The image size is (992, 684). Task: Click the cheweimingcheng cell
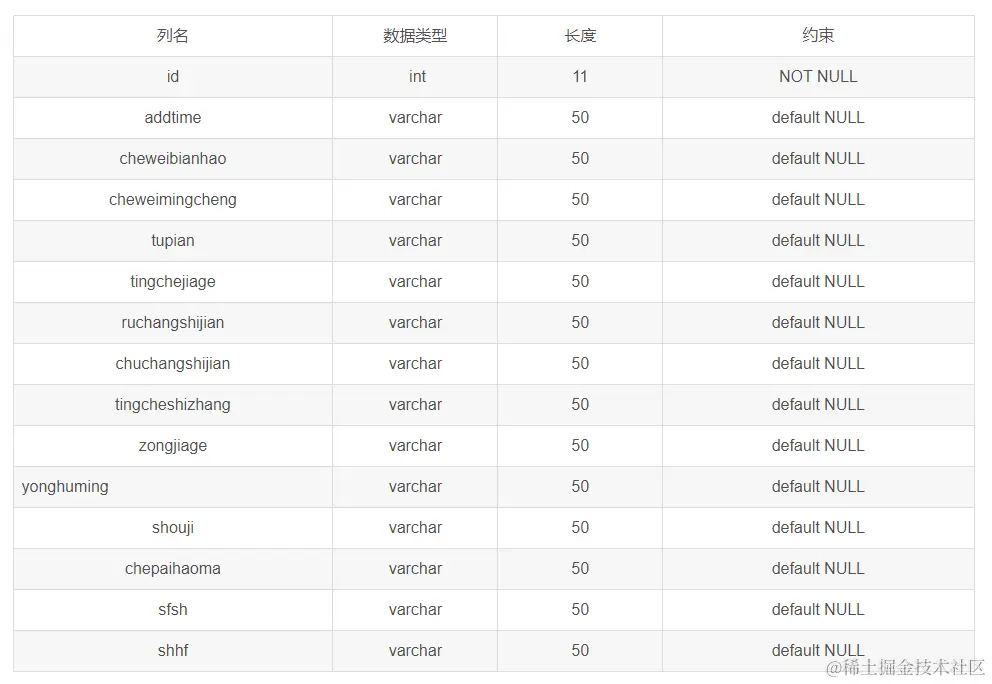(x=173, y=200)
